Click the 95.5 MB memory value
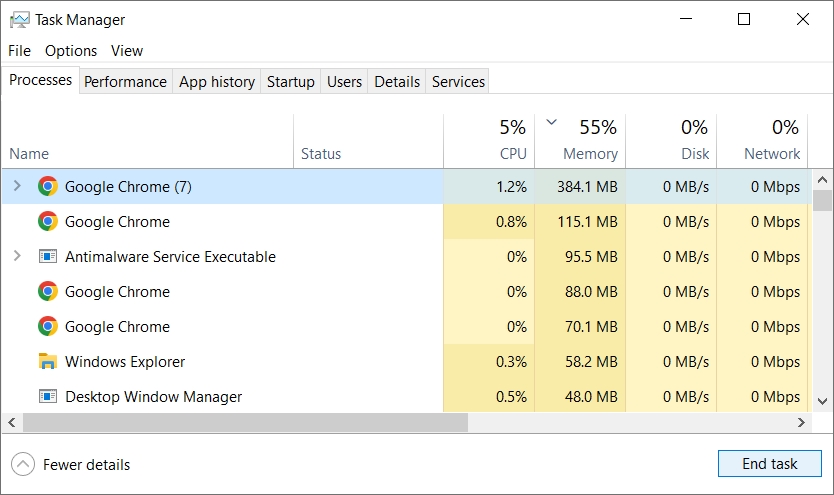The image size is (834, 495). pos(591,257)
